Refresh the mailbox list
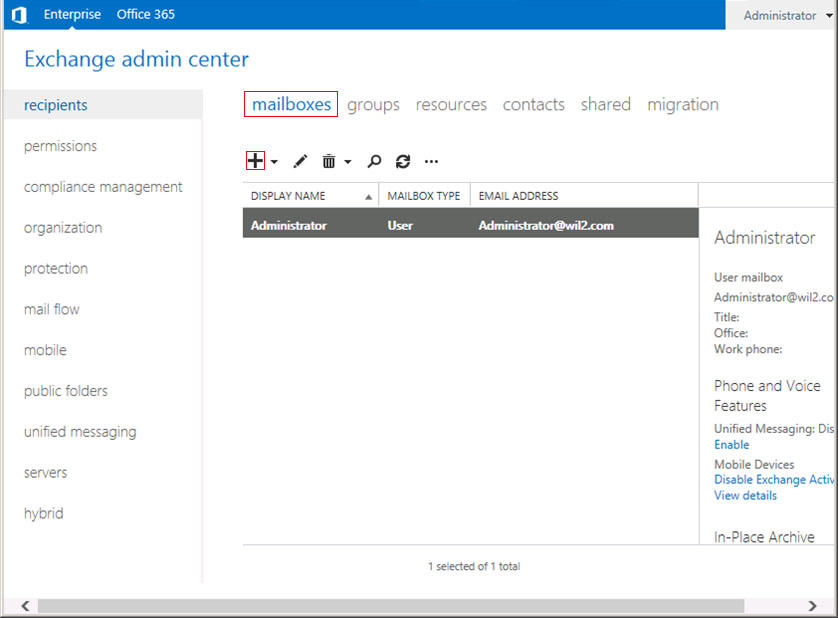Viewport: 838px width, 618px height. coord(403,161)
